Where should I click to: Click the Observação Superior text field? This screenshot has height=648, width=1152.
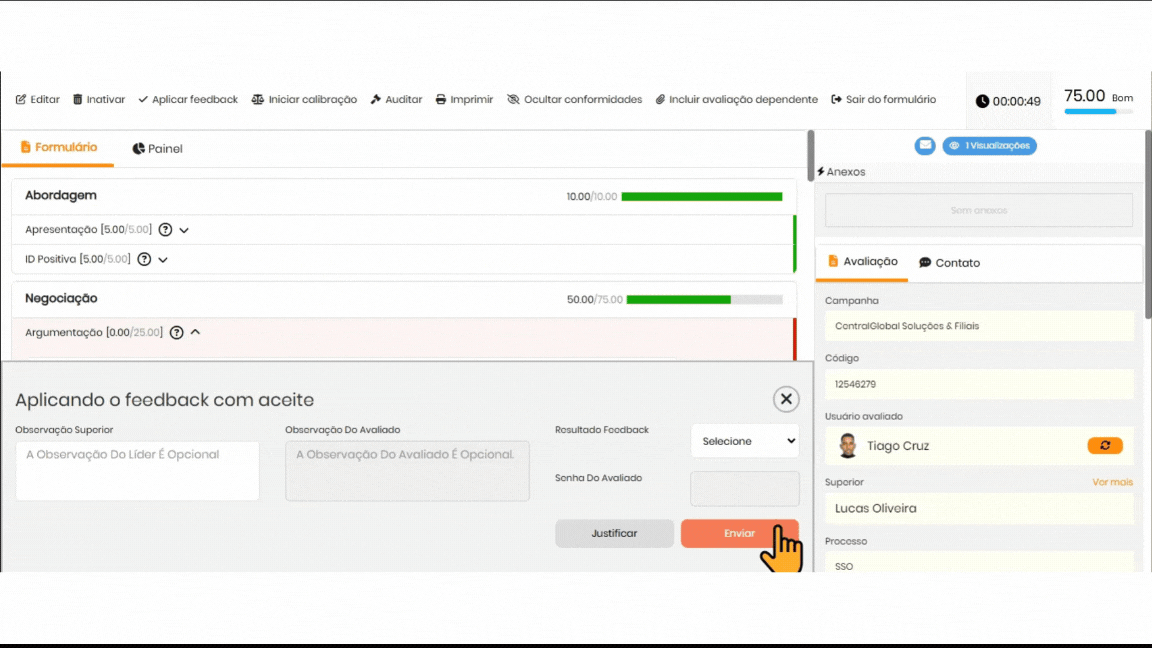click(x=137, y=471)
